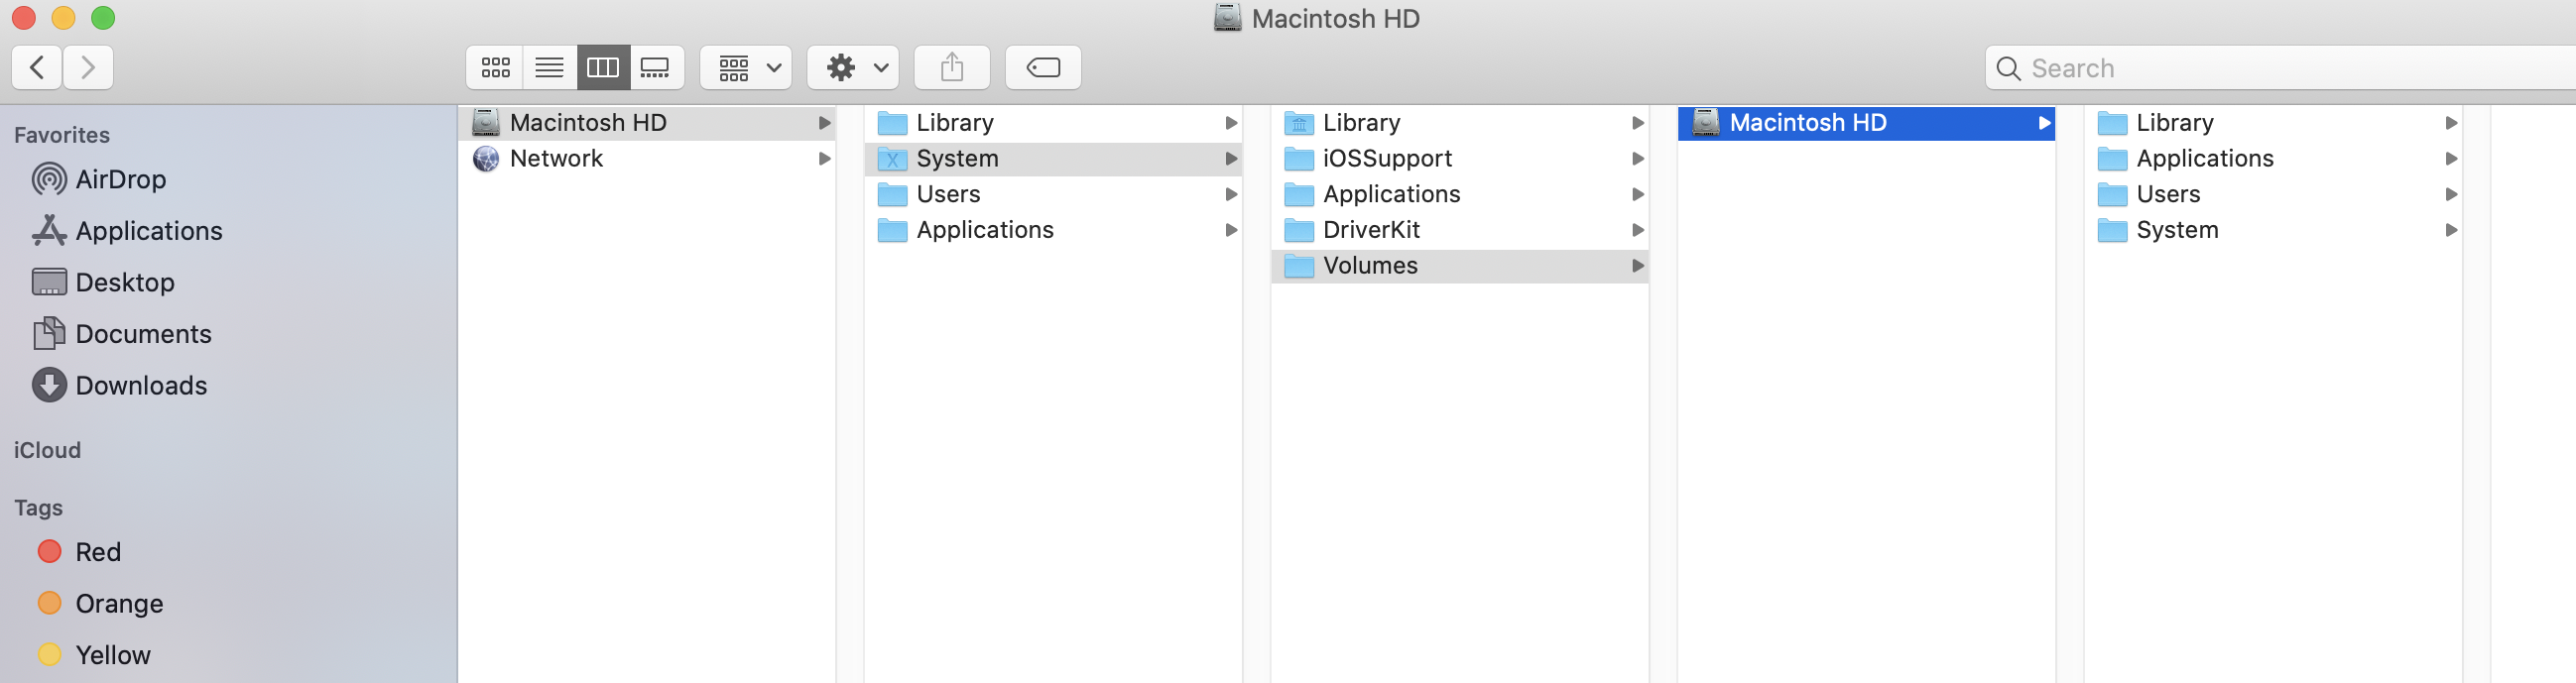Viewport: 2576px width, 683px height.
Task: Select Applications in the third column
Action: (x=1460, y=194)
